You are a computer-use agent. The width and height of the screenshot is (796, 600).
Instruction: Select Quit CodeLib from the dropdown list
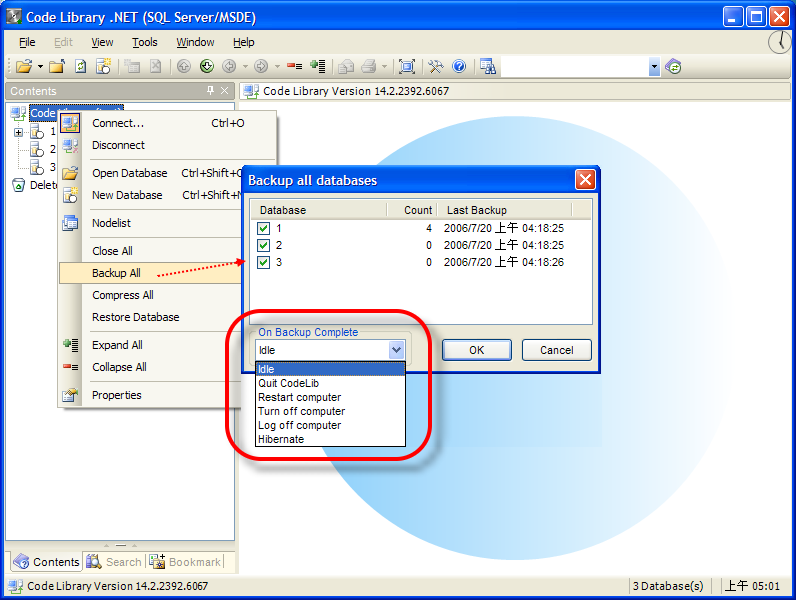[x=330, y=383]
